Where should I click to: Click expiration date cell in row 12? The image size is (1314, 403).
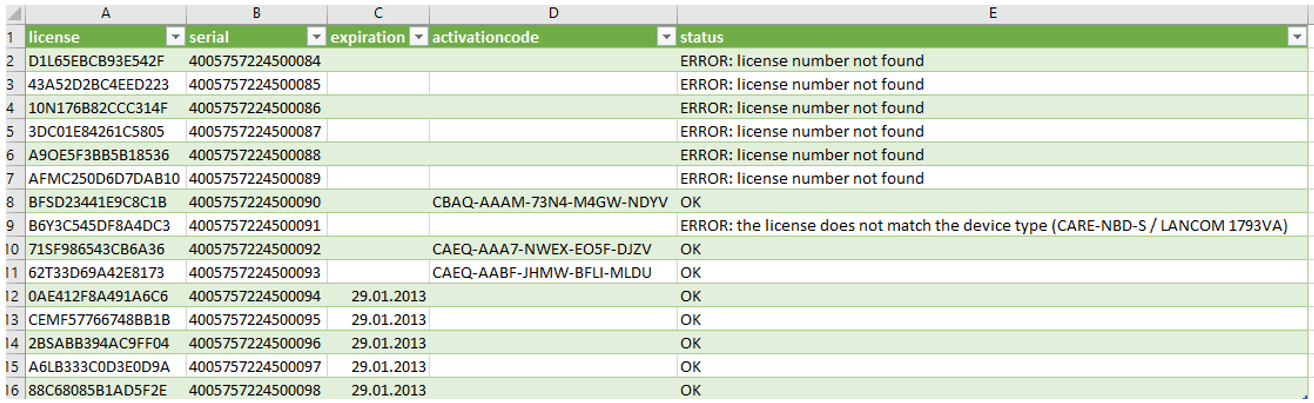[390, 296]
